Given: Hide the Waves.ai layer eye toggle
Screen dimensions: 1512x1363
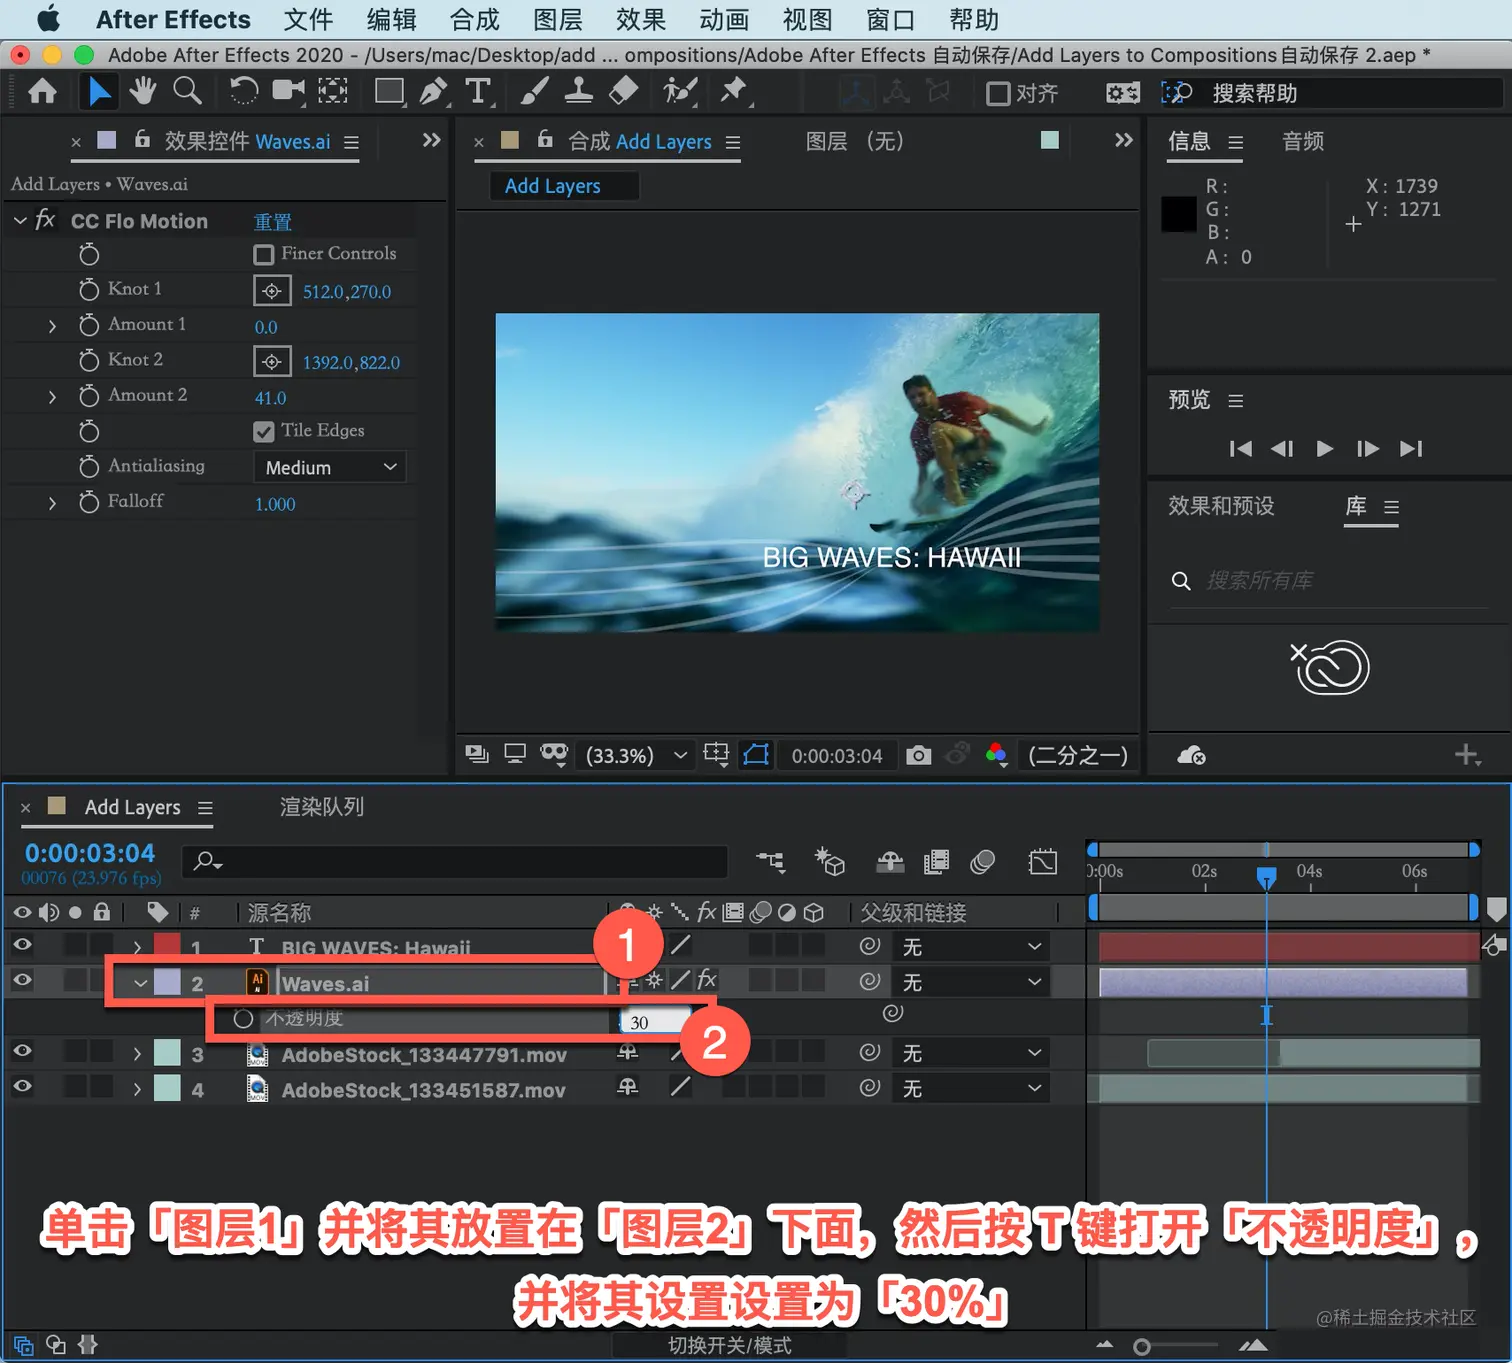Looking at the screenshot, I should pos(21,981).
